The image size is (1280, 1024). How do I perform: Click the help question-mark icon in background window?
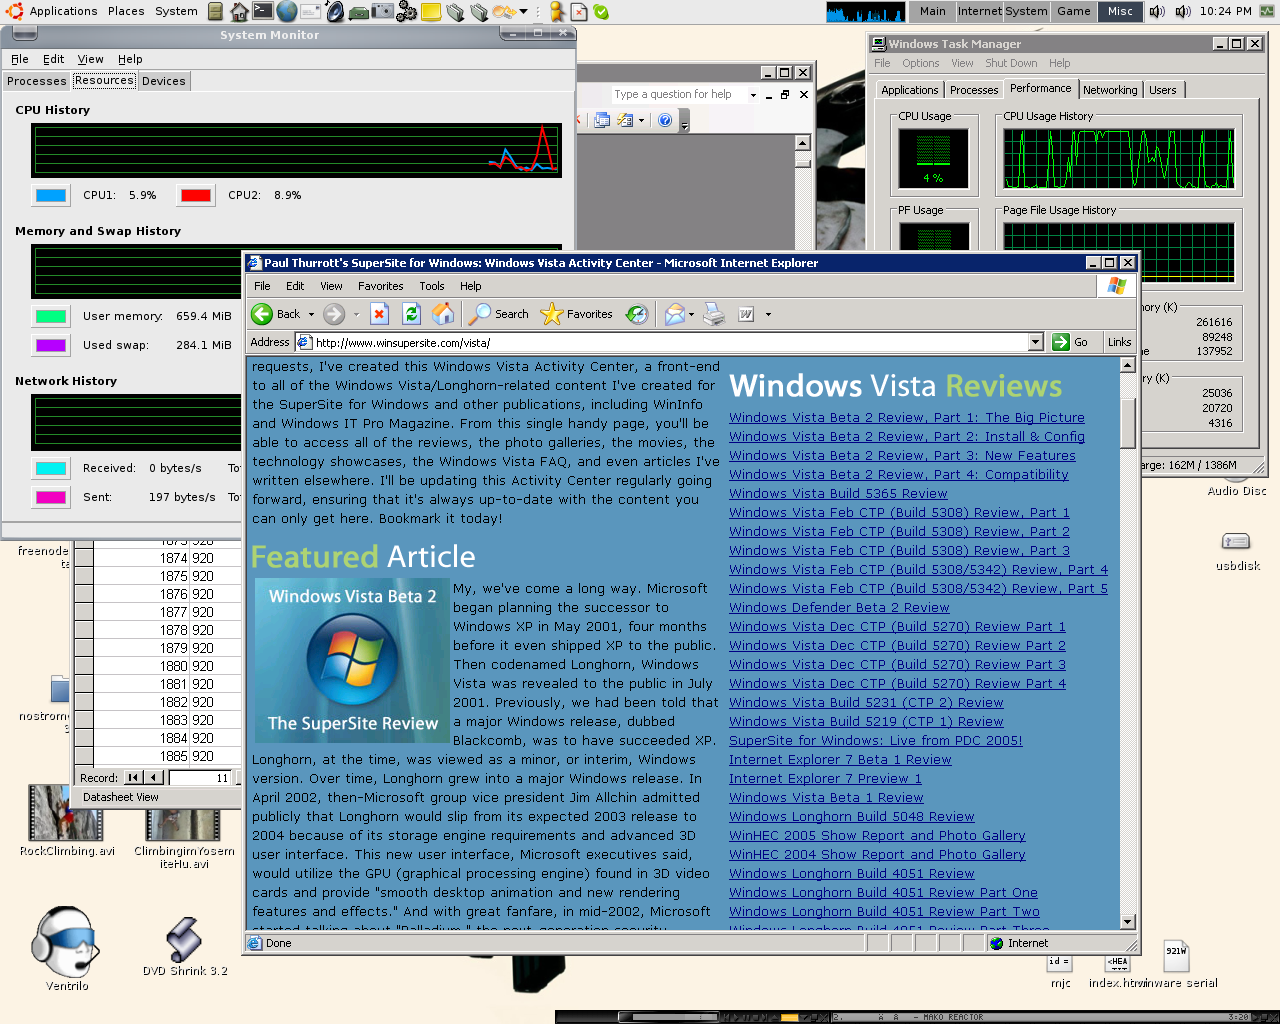point(665,120)
